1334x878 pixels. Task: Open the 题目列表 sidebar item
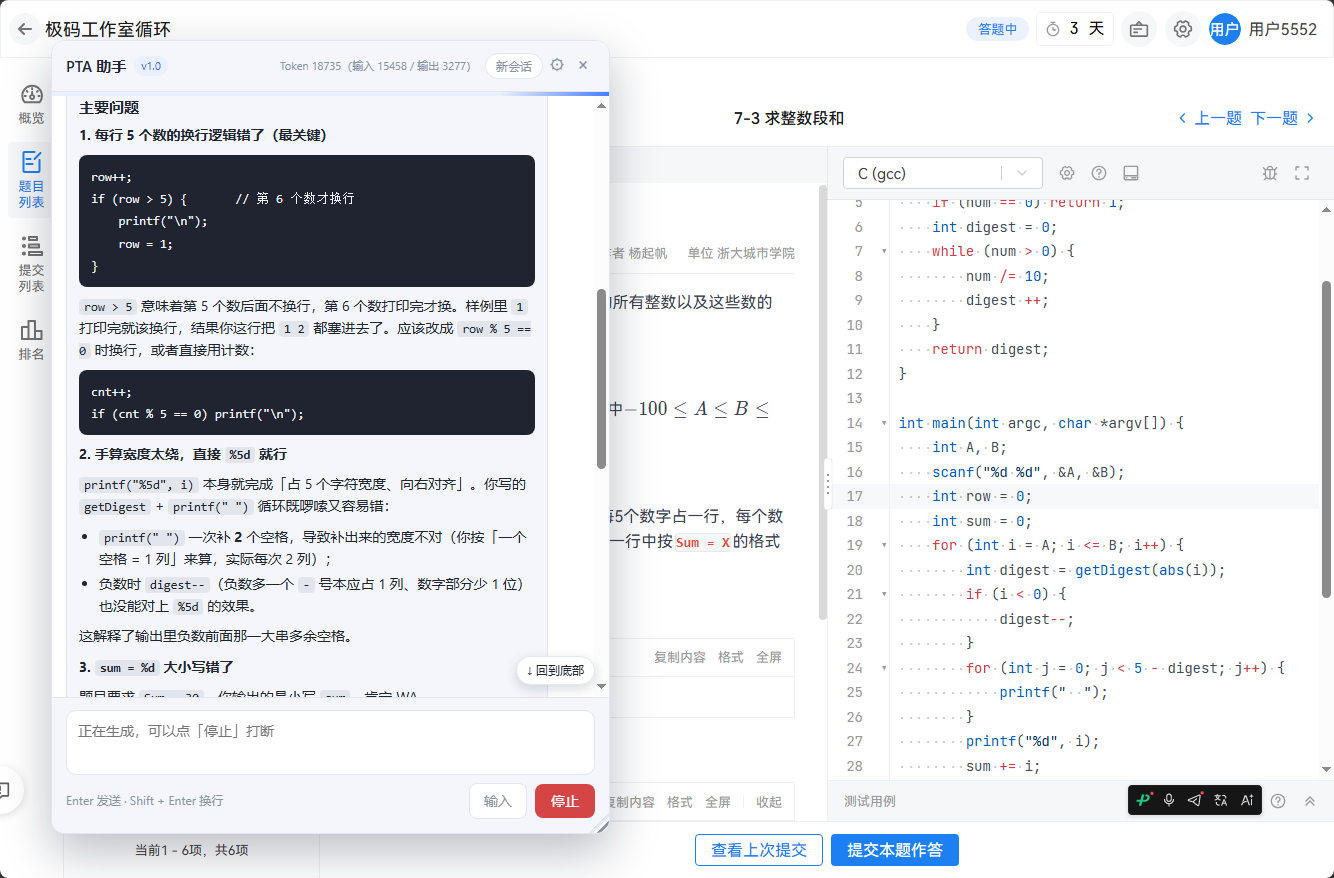[x=31, y=180]
